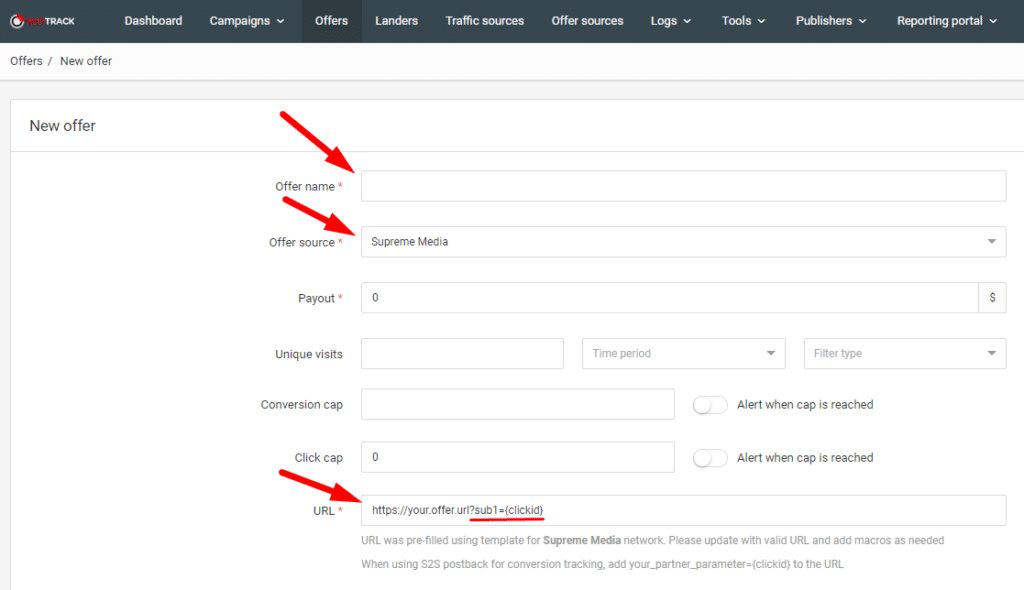The image size is (1024, 590).
Task: Expand the Logs dropdown menu
Action: pyautogui.click(x=671, y=21)
